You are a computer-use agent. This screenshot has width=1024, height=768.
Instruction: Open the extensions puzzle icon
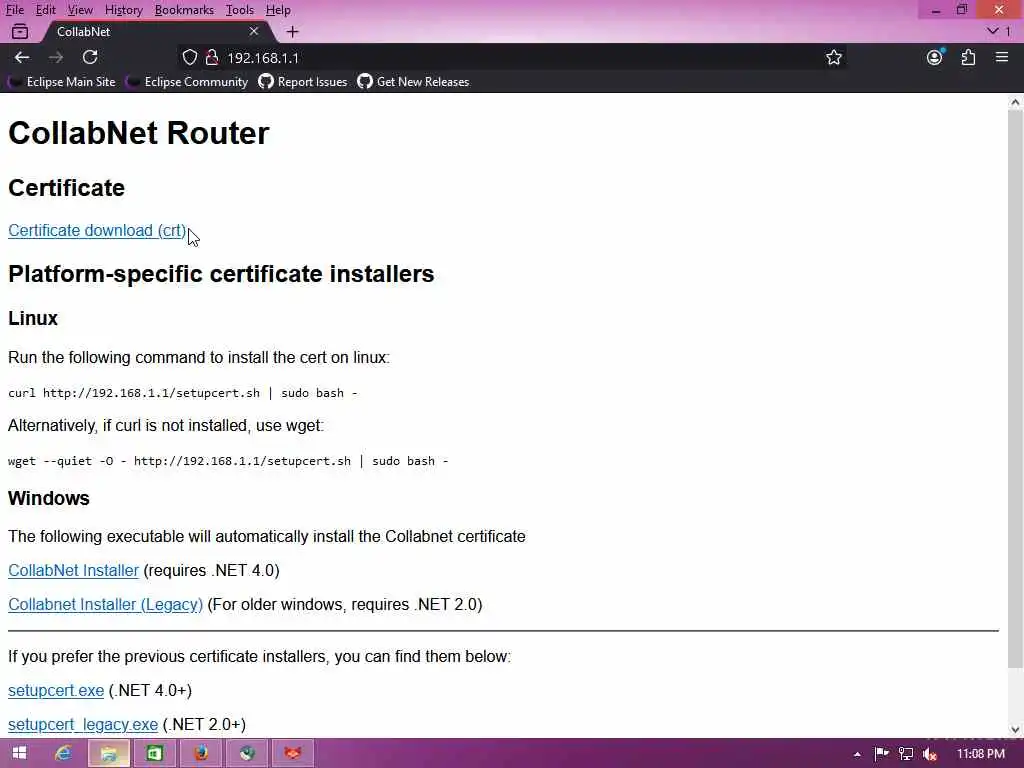pyautogui.click(x=968, y=57)
